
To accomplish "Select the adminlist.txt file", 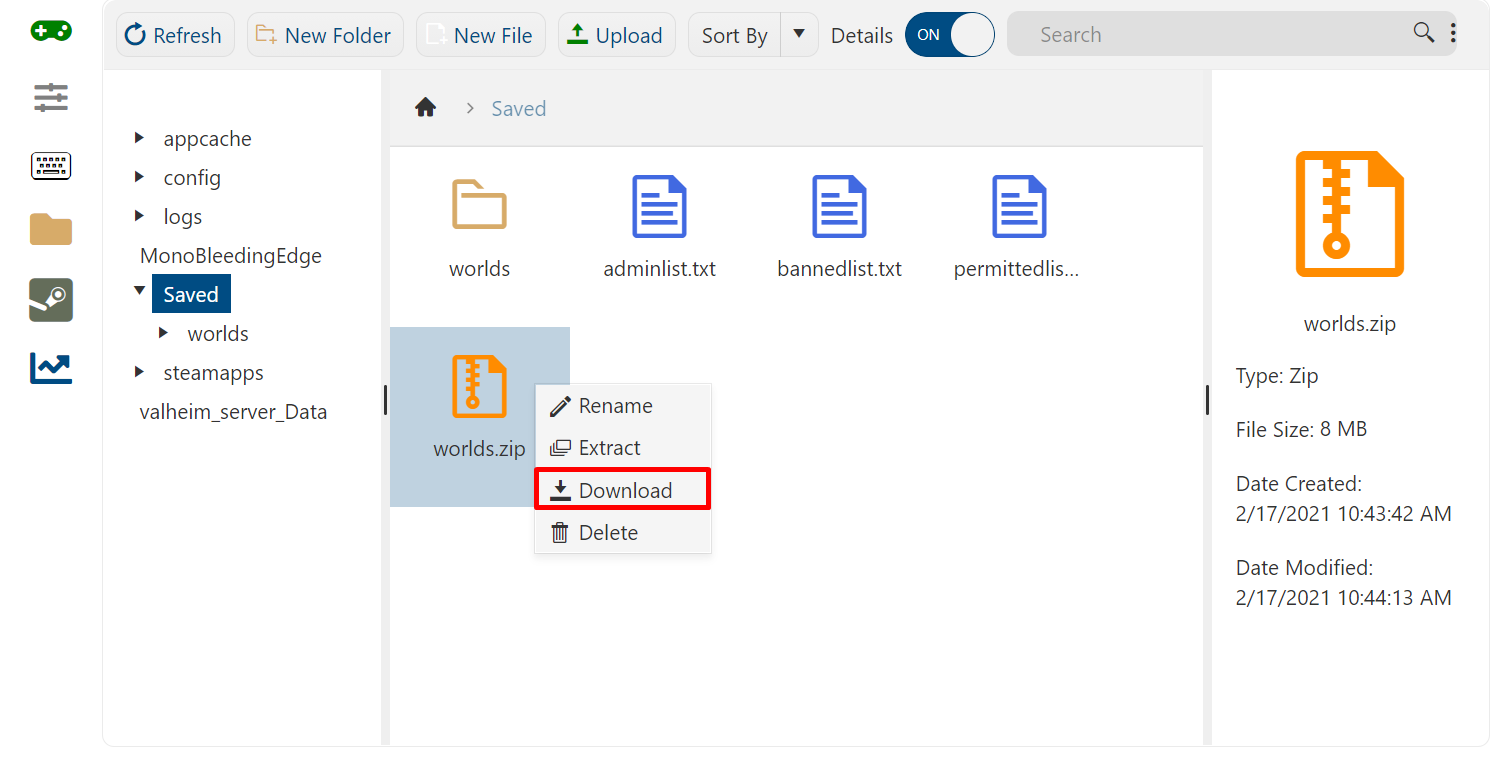I will pos(659,226).
